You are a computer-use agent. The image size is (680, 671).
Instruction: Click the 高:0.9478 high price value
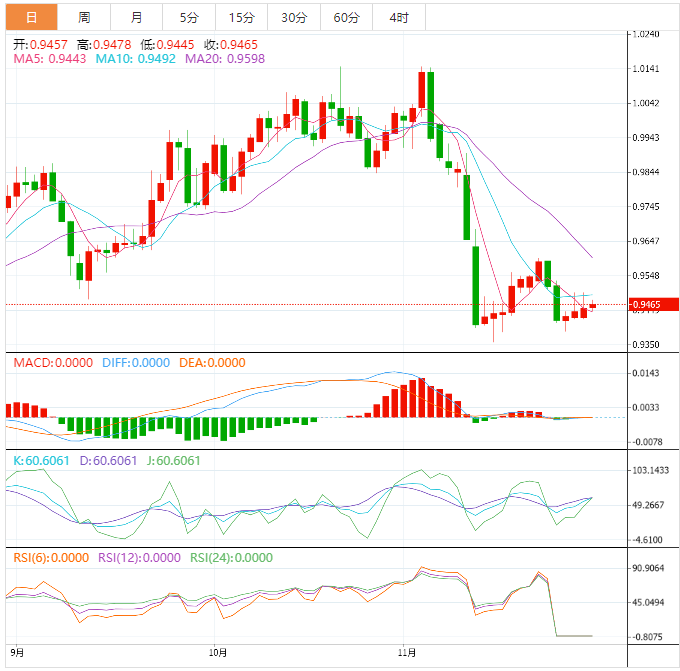click(104, 44)
